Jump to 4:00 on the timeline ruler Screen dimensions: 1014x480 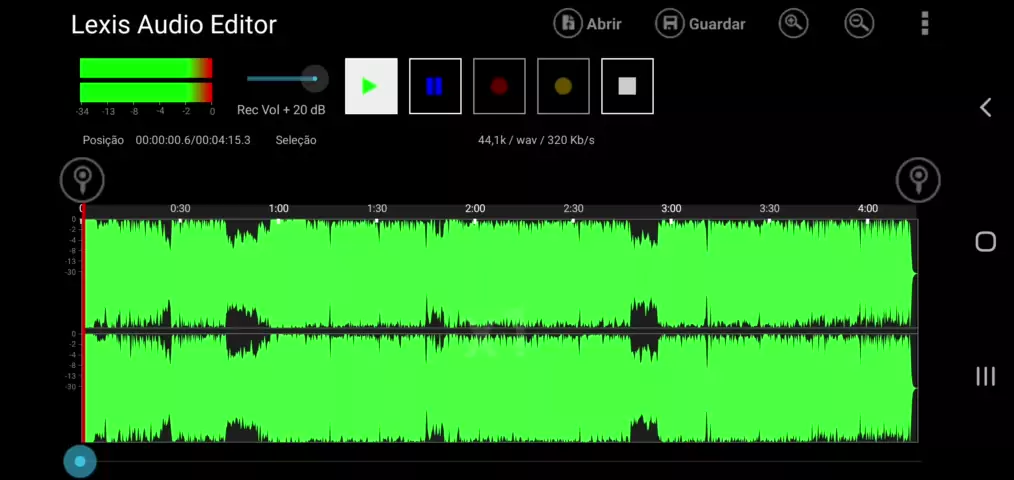(868, 208)
